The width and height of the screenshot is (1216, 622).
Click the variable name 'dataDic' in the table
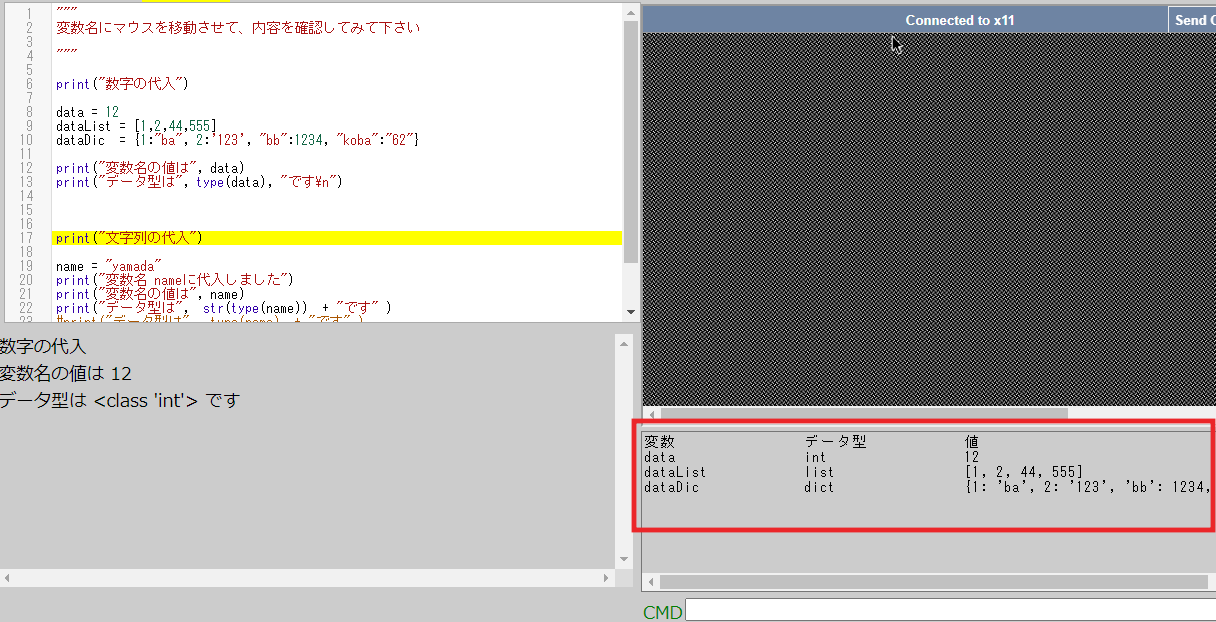point(672,487)
